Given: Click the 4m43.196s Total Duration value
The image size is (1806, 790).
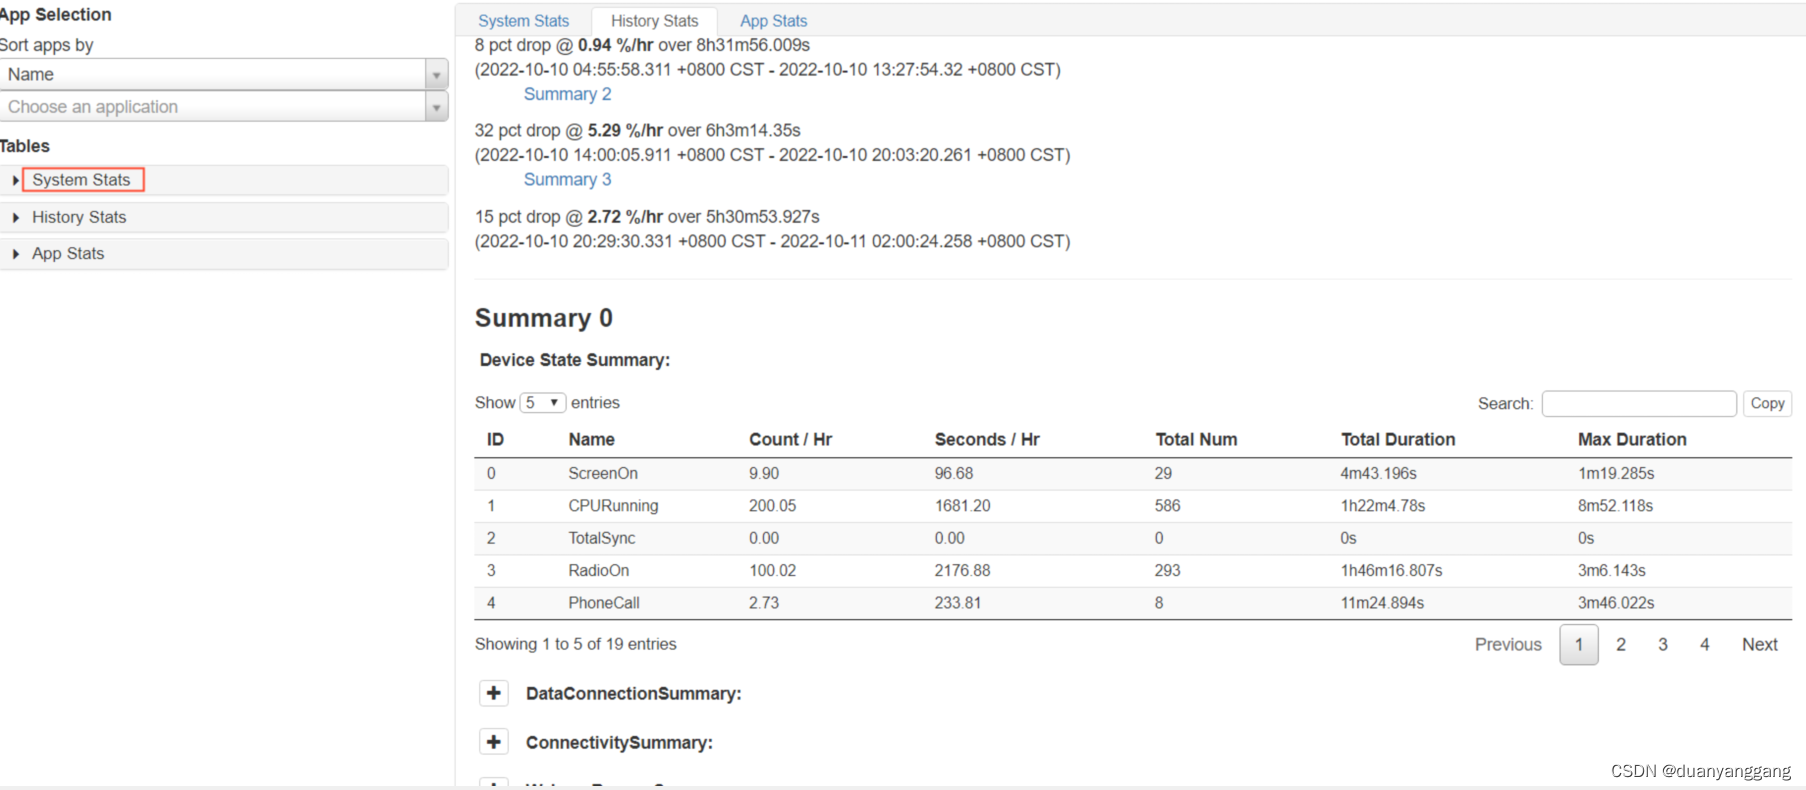Looking at the screenshot, I should tap(1378, 473).
